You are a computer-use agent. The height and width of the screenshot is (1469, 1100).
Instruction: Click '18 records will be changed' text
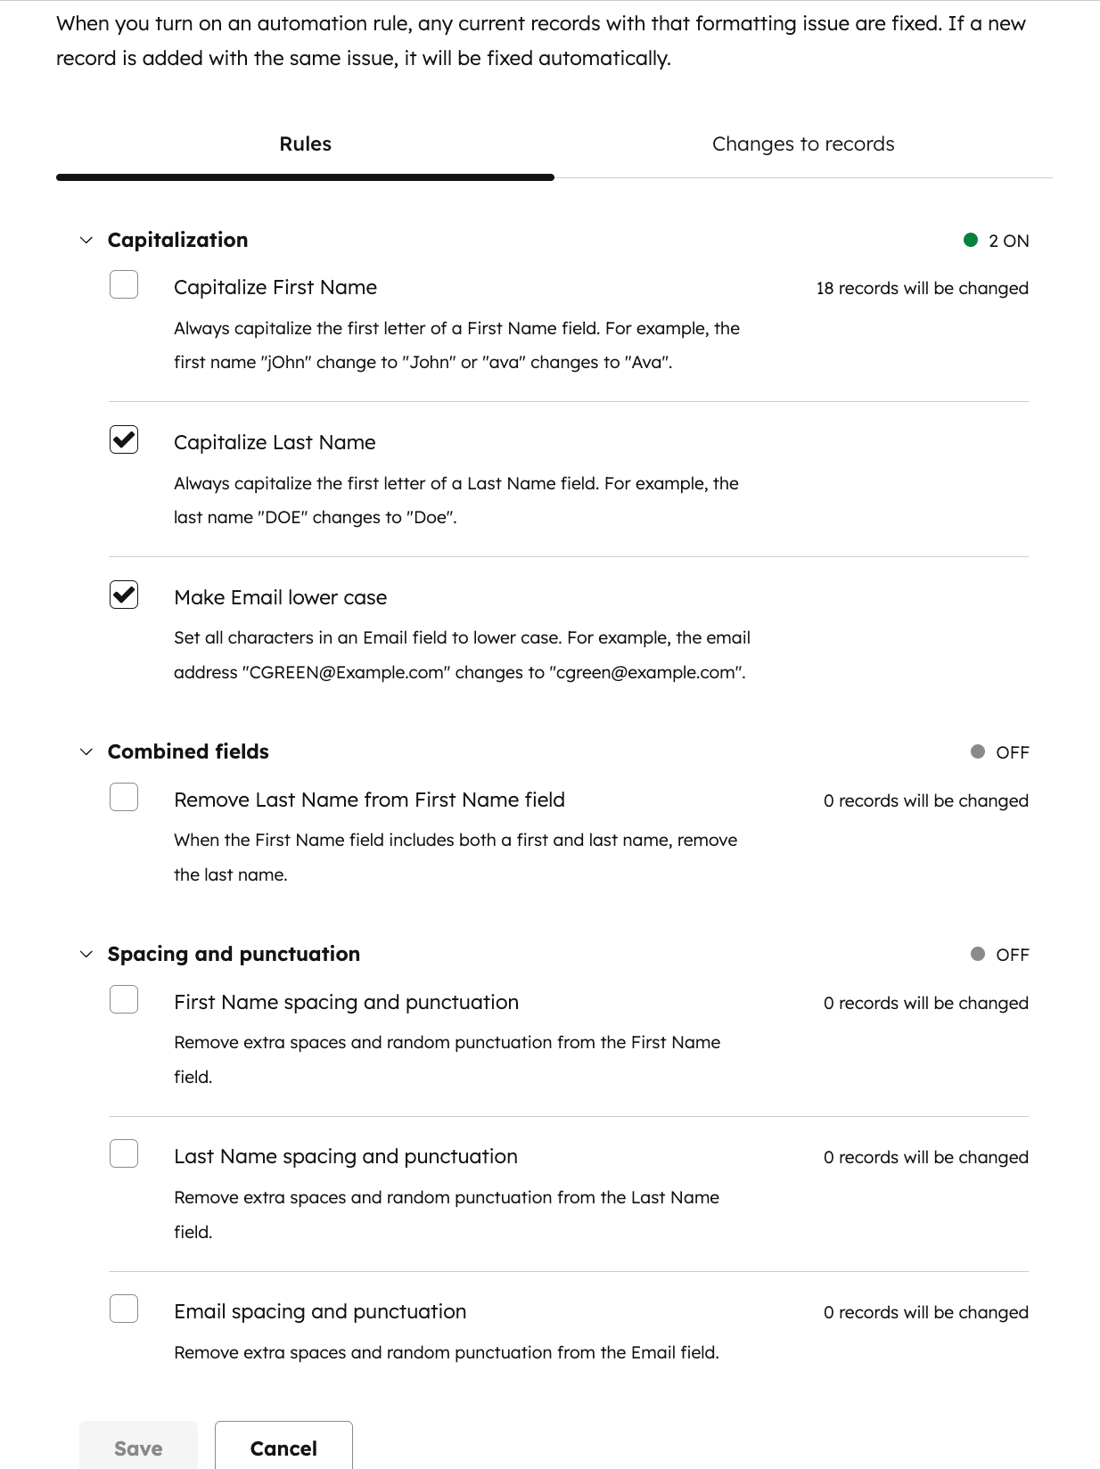(922, 288)
